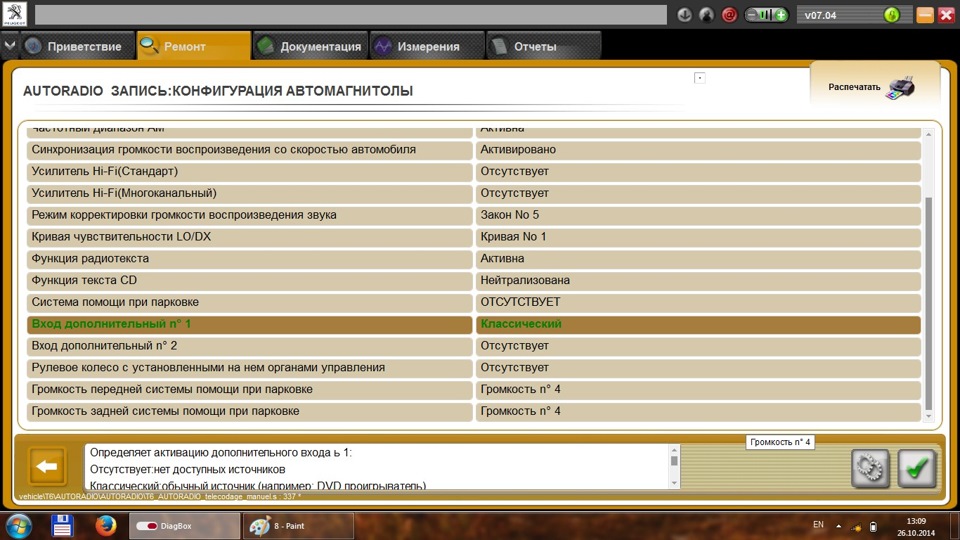Click the download arrow icon in top bar
This screenshot has height=540, width=960.
tap(684, 15)
